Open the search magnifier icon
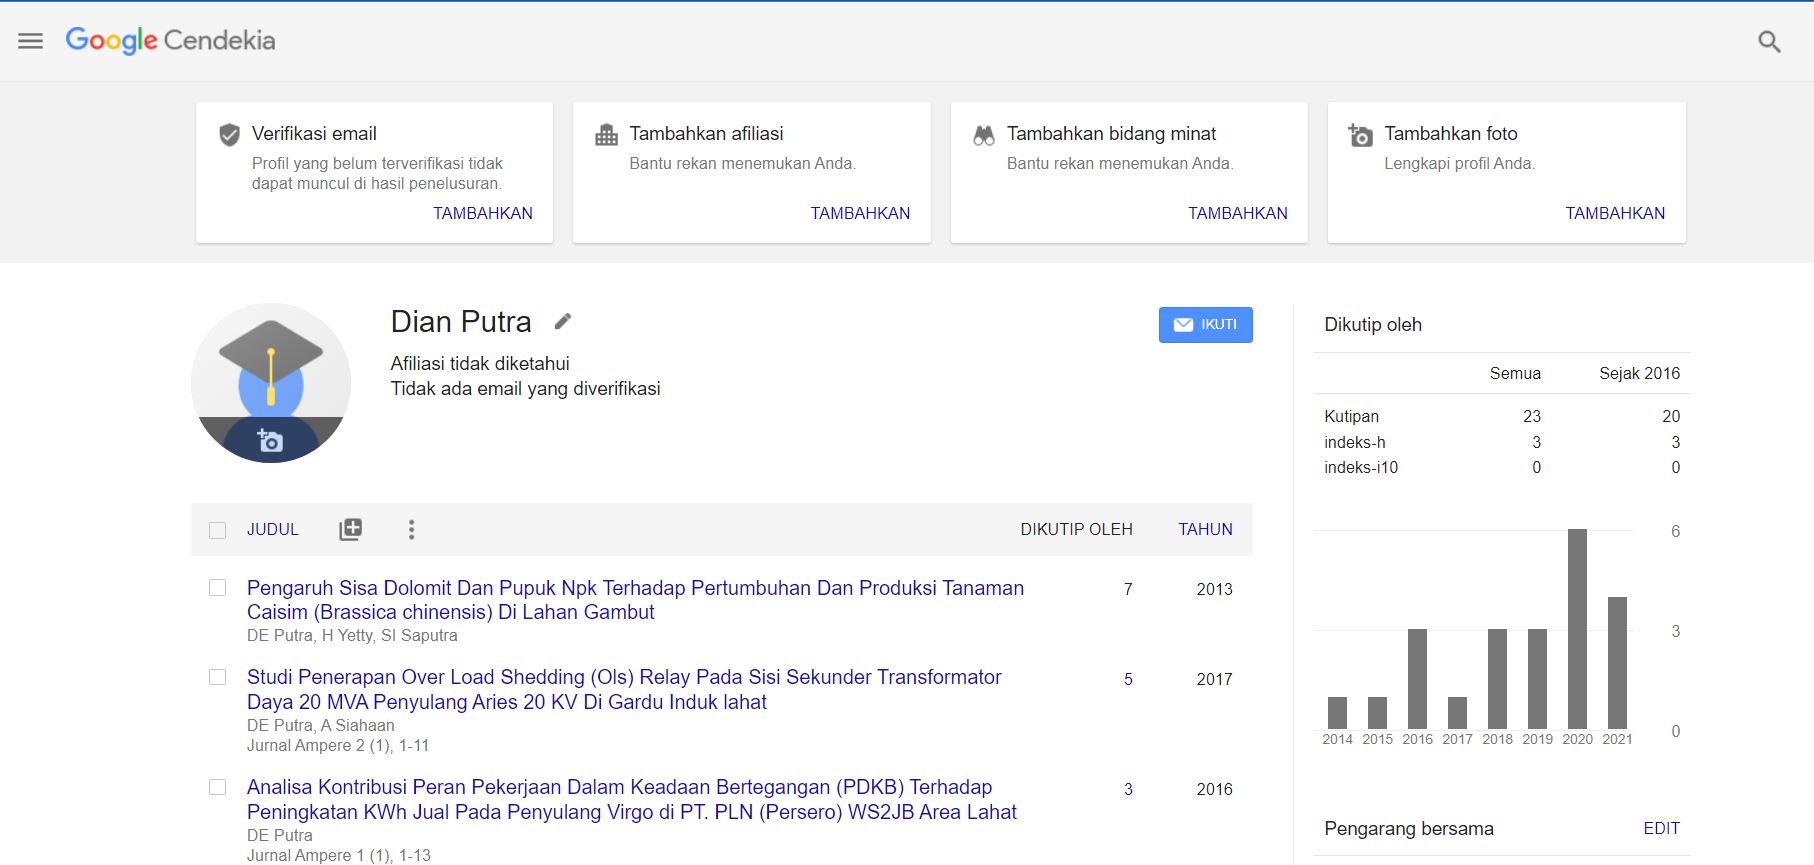 tap(1769, 41)
